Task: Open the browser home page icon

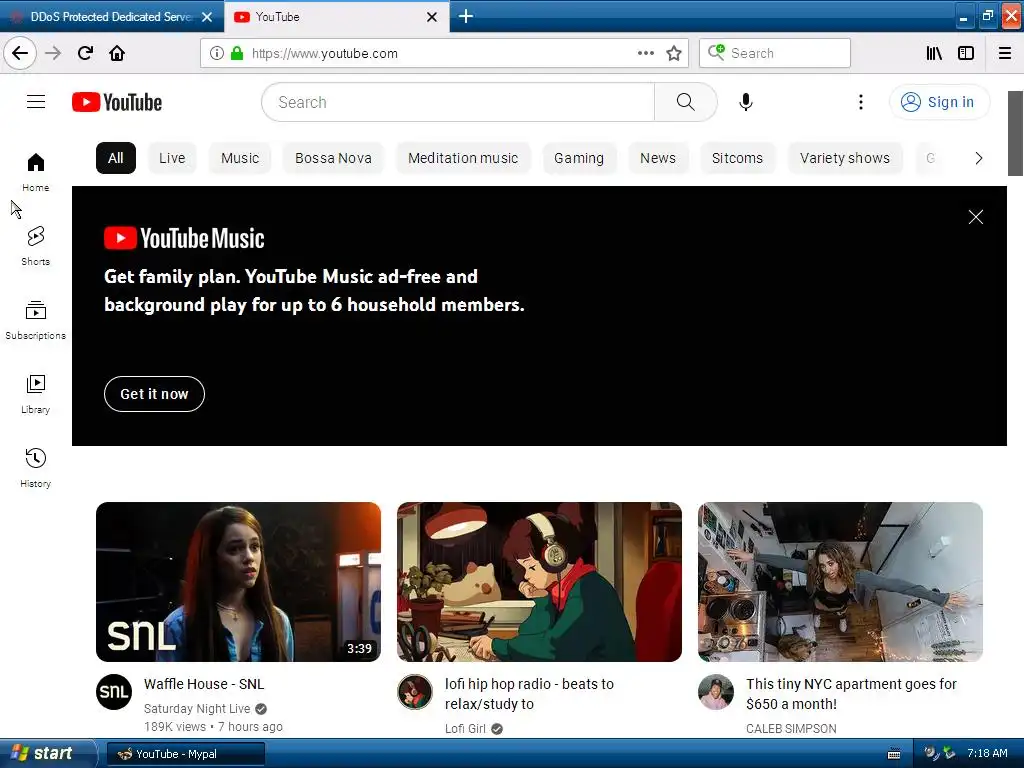Action: 117,53
